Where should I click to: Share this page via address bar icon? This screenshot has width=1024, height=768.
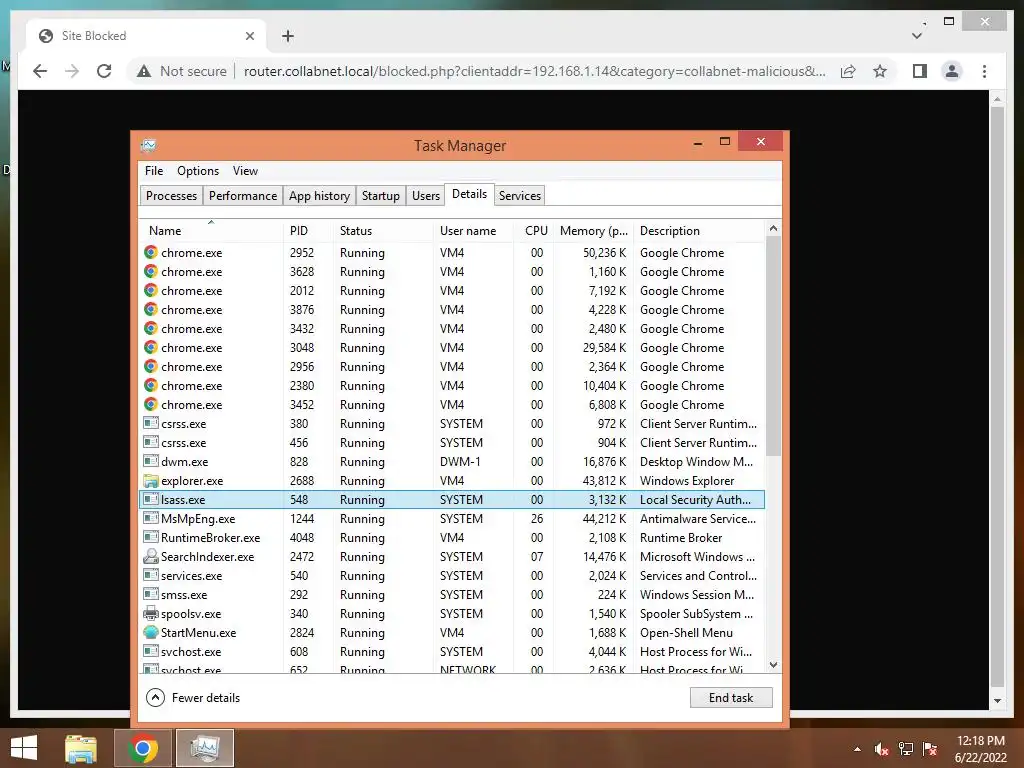click(x=848, y=71)
